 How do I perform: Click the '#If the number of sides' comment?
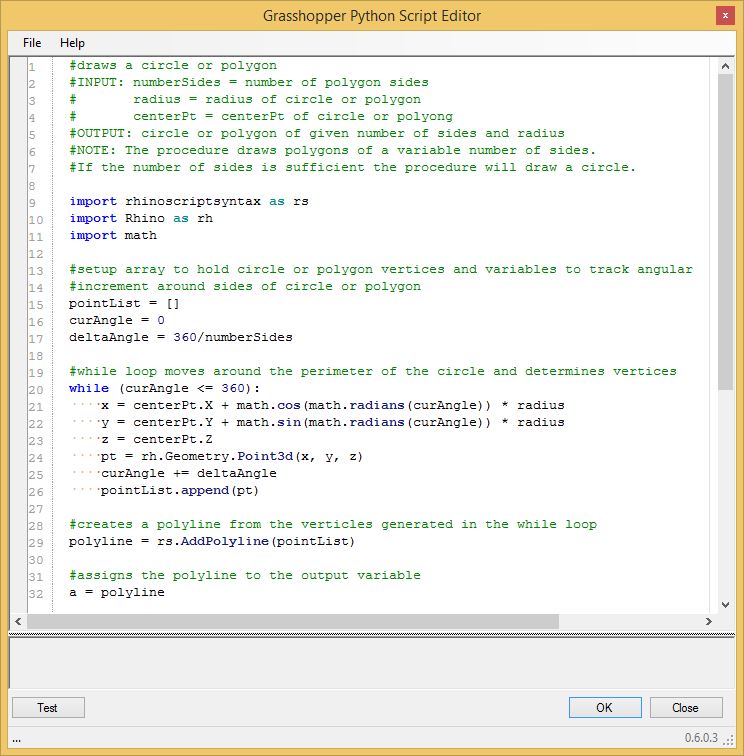(352, 167)
